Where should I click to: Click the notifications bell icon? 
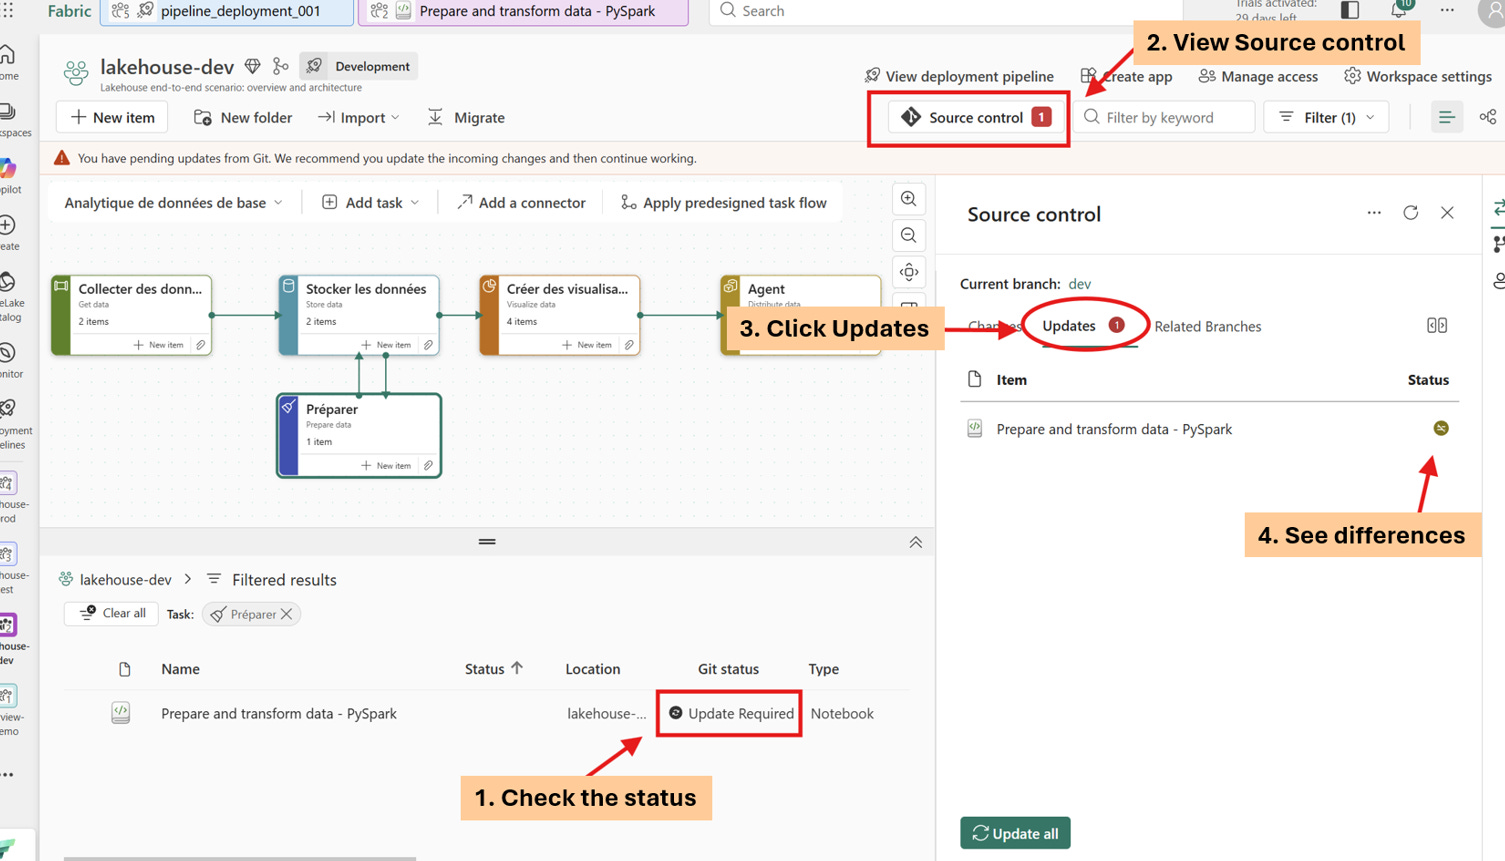[x=1398, y=10]
